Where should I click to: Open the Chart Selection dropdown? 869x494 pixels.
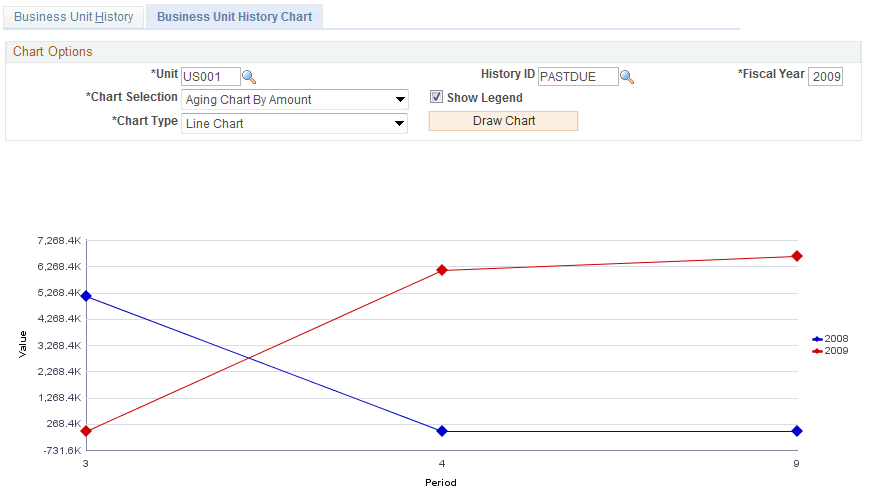point(295,100)
